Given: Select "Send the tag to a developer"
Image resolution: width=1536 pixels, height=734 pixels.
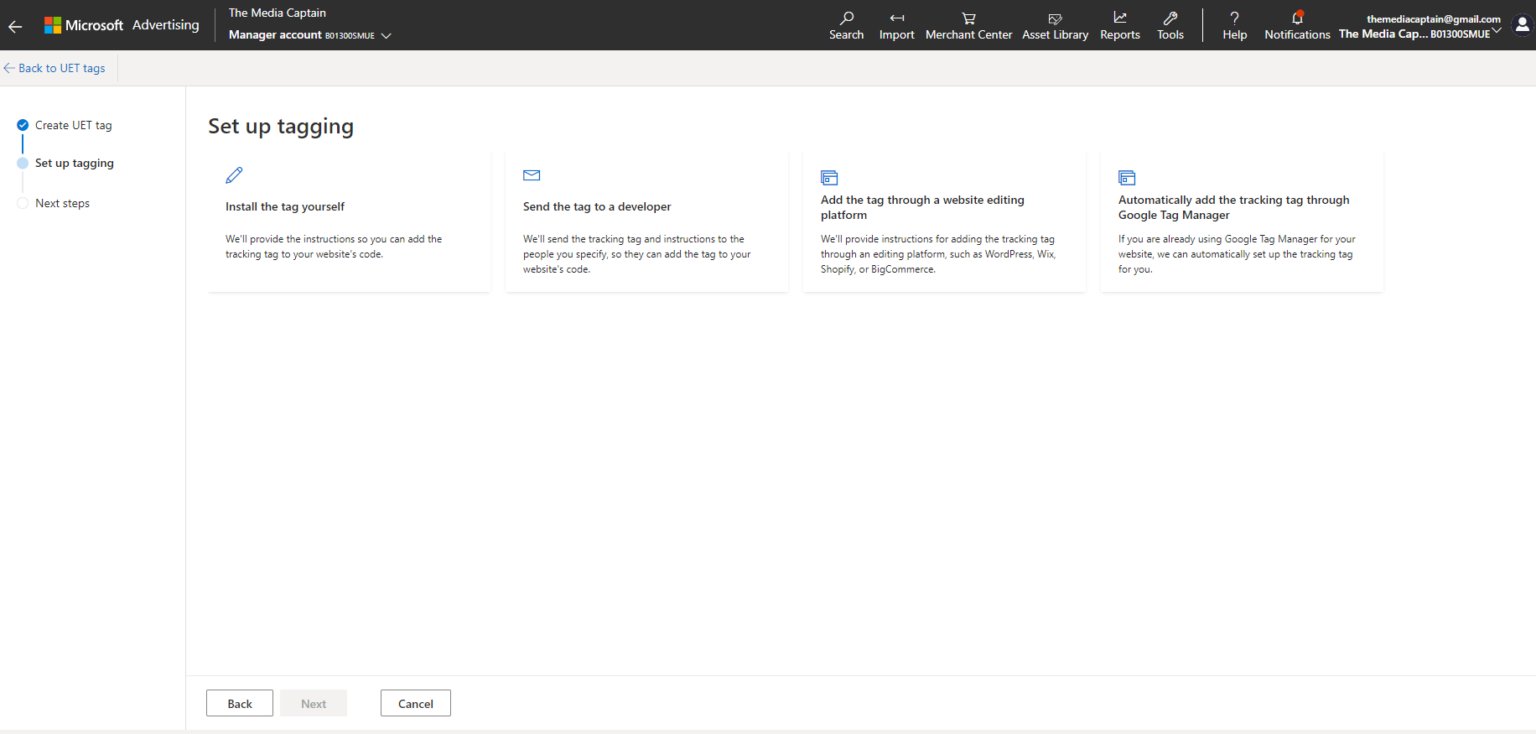Looking at the screenshot, I should (646, 220).
